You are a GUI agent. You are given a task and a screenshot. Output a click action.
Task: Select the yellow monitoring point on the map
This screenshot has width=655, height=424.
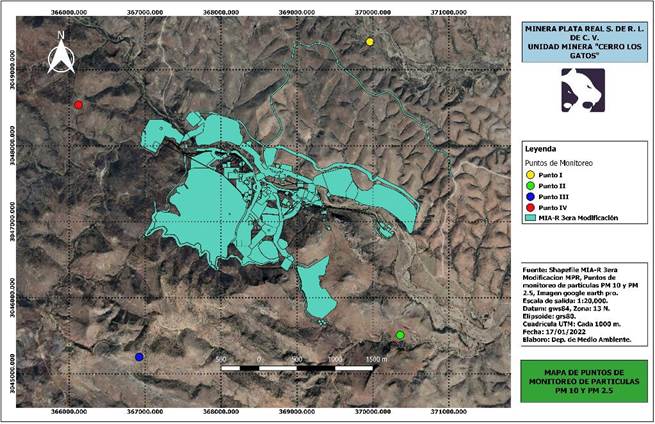(x=369, y=42)
